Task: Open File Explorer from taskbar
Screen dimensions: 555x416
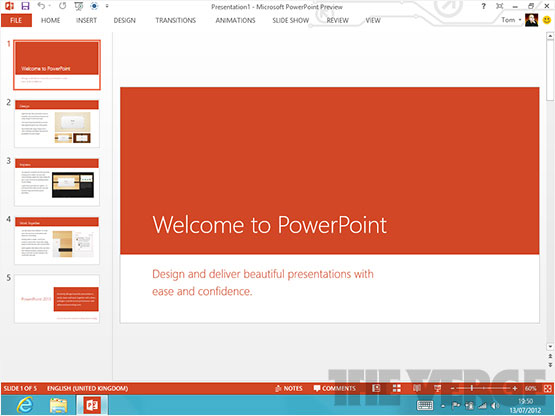Action: (58, 405)
